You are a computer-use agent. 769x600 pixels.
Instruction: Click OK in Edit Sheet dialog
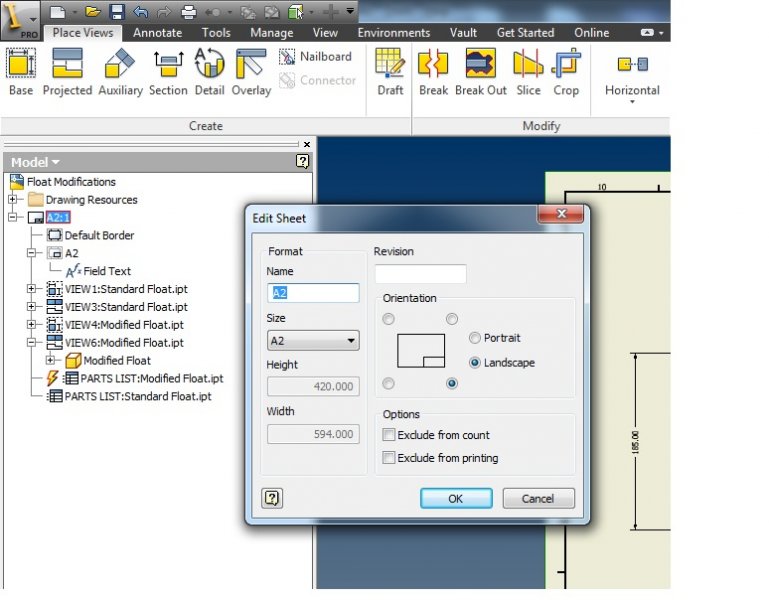(456, 498)
